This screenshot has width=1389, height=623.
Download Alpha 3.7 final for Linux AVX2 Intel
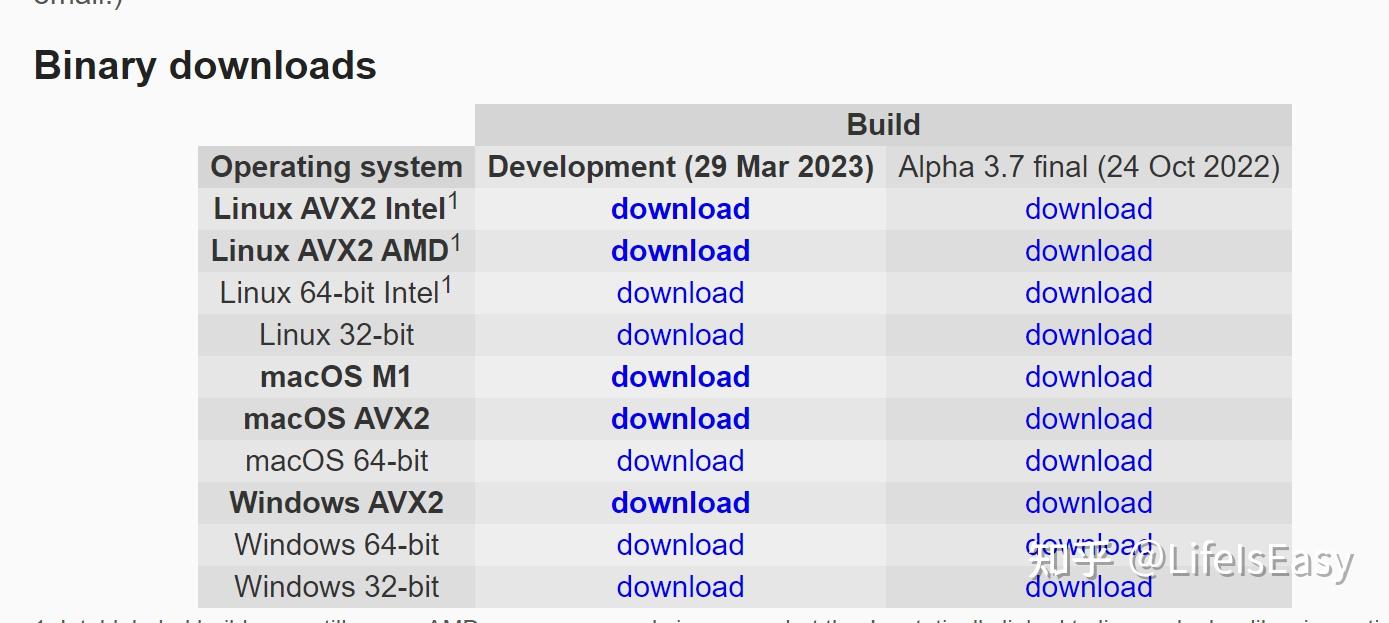tap(1088, 209)
